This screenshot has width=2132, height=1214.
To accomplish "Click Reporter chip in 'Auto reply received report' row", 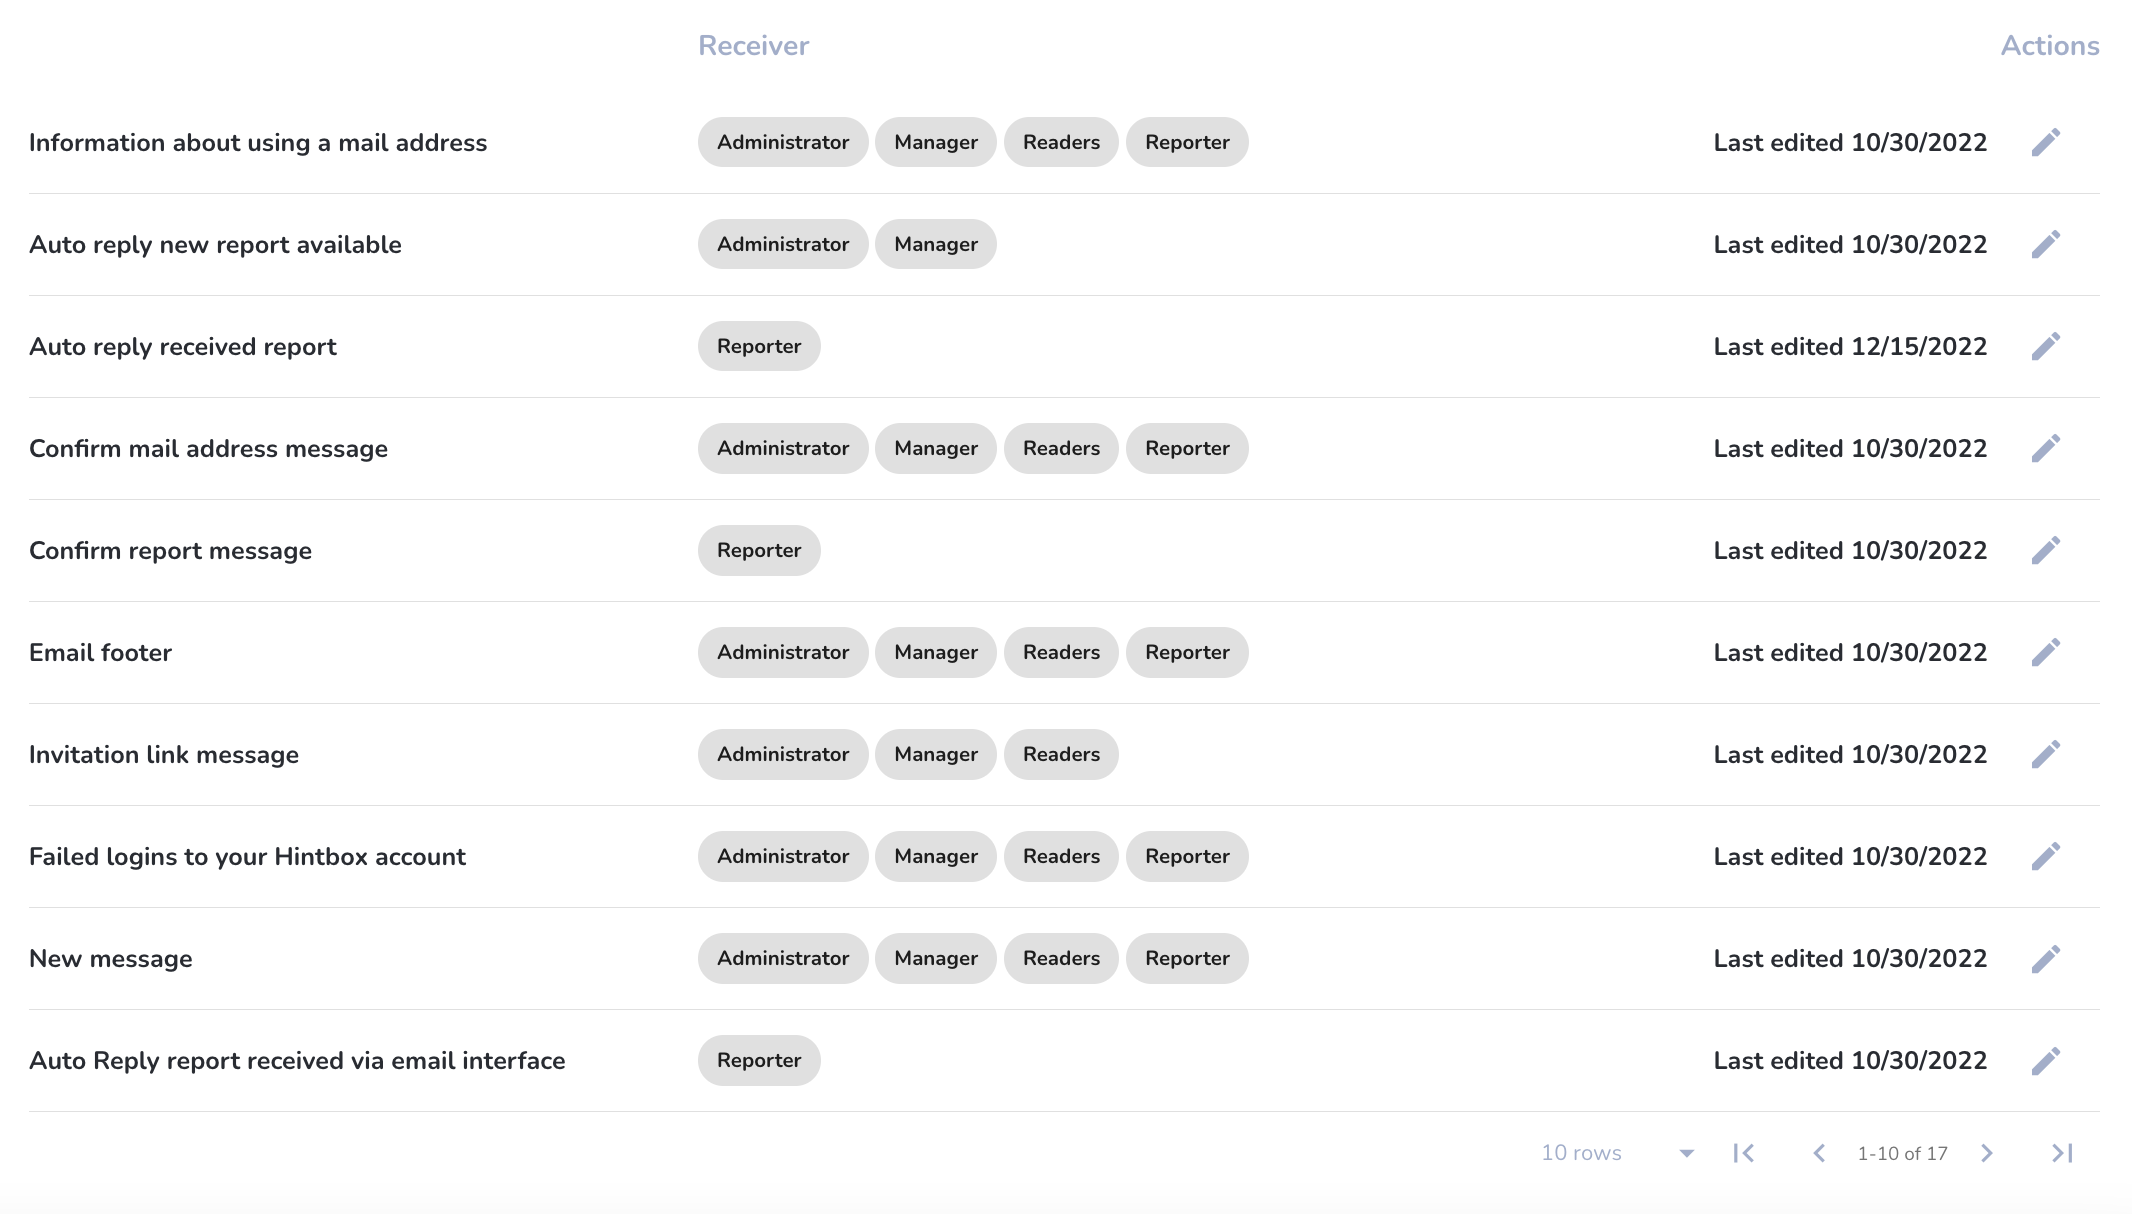I will click(x=759, y=346).
